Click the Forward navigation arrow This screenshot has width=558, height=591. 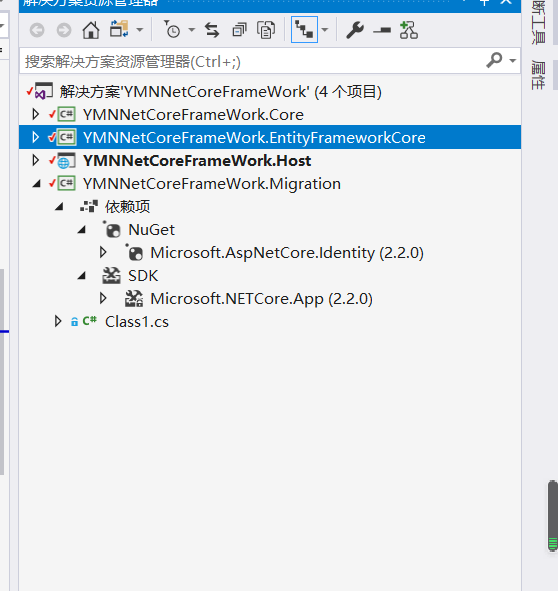point(64,30)
